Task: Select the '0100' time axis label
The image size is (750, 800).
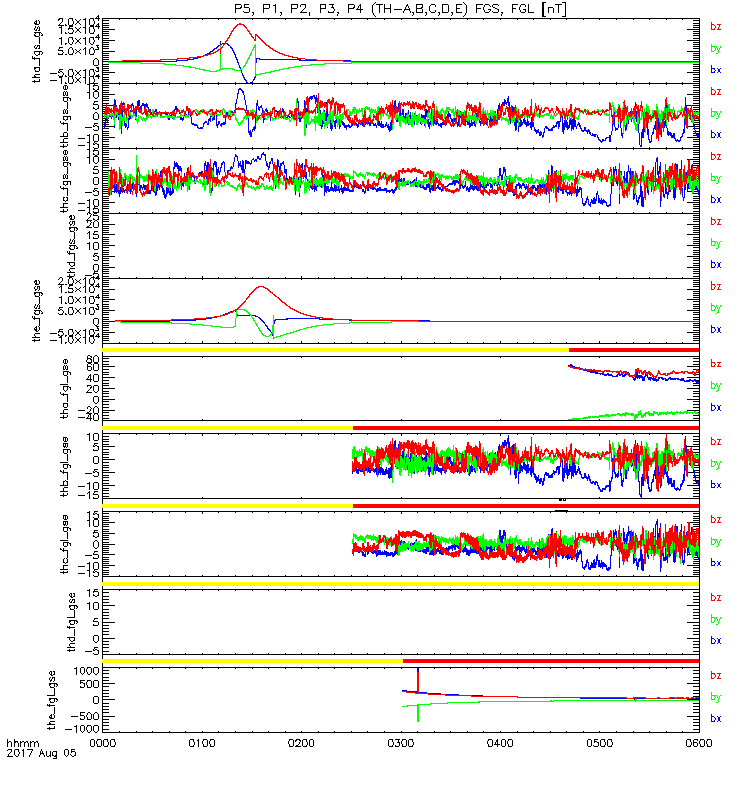Action: pos(202,743)
